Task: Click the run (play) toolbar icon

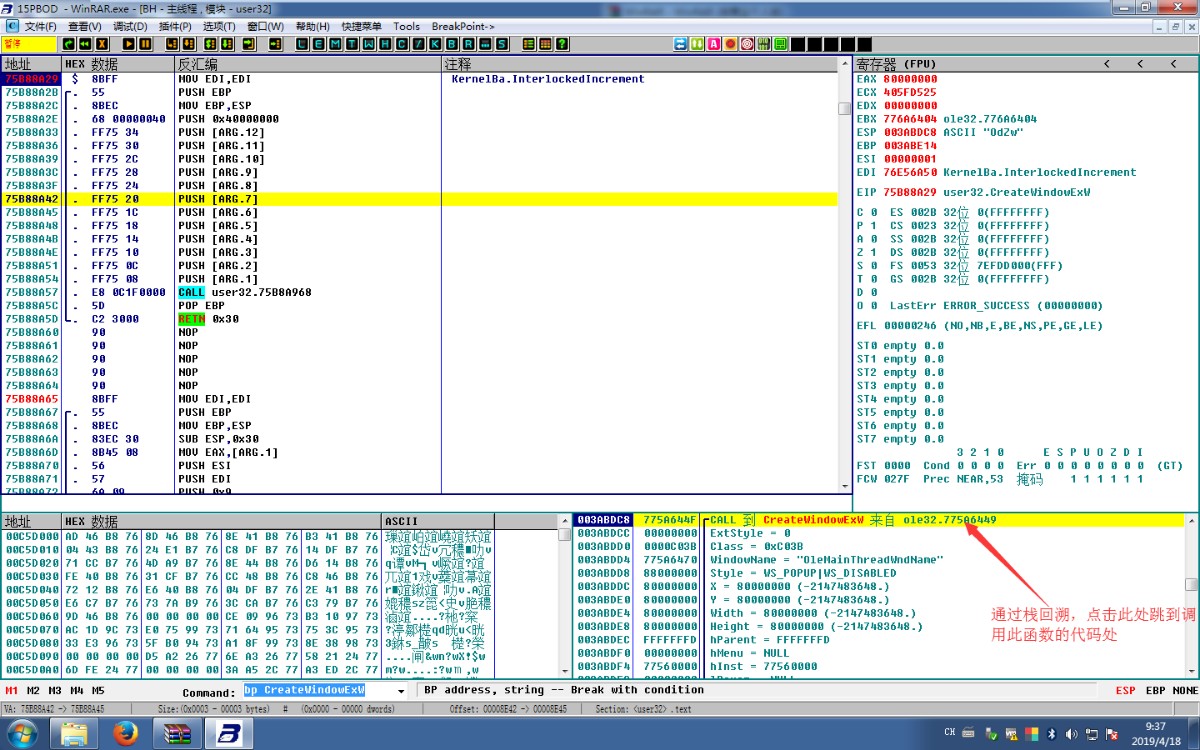Action: click(129, 44)
